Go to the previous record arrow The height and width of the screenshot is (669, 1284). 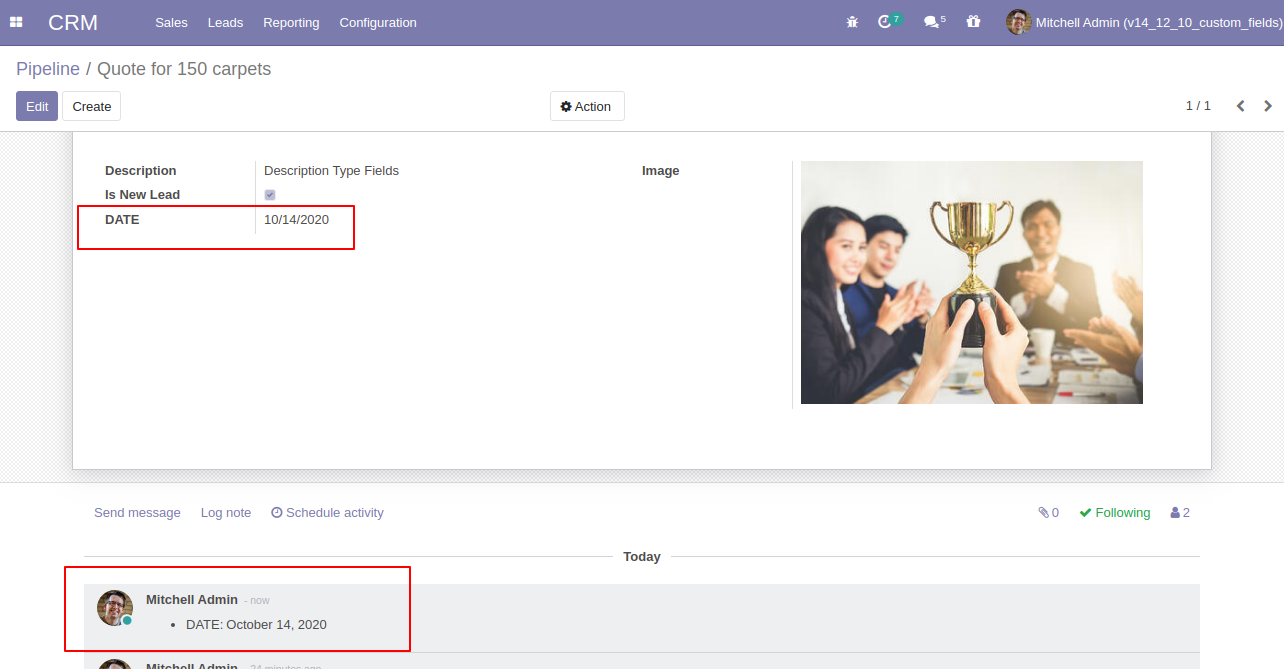tap(1240, 106)
